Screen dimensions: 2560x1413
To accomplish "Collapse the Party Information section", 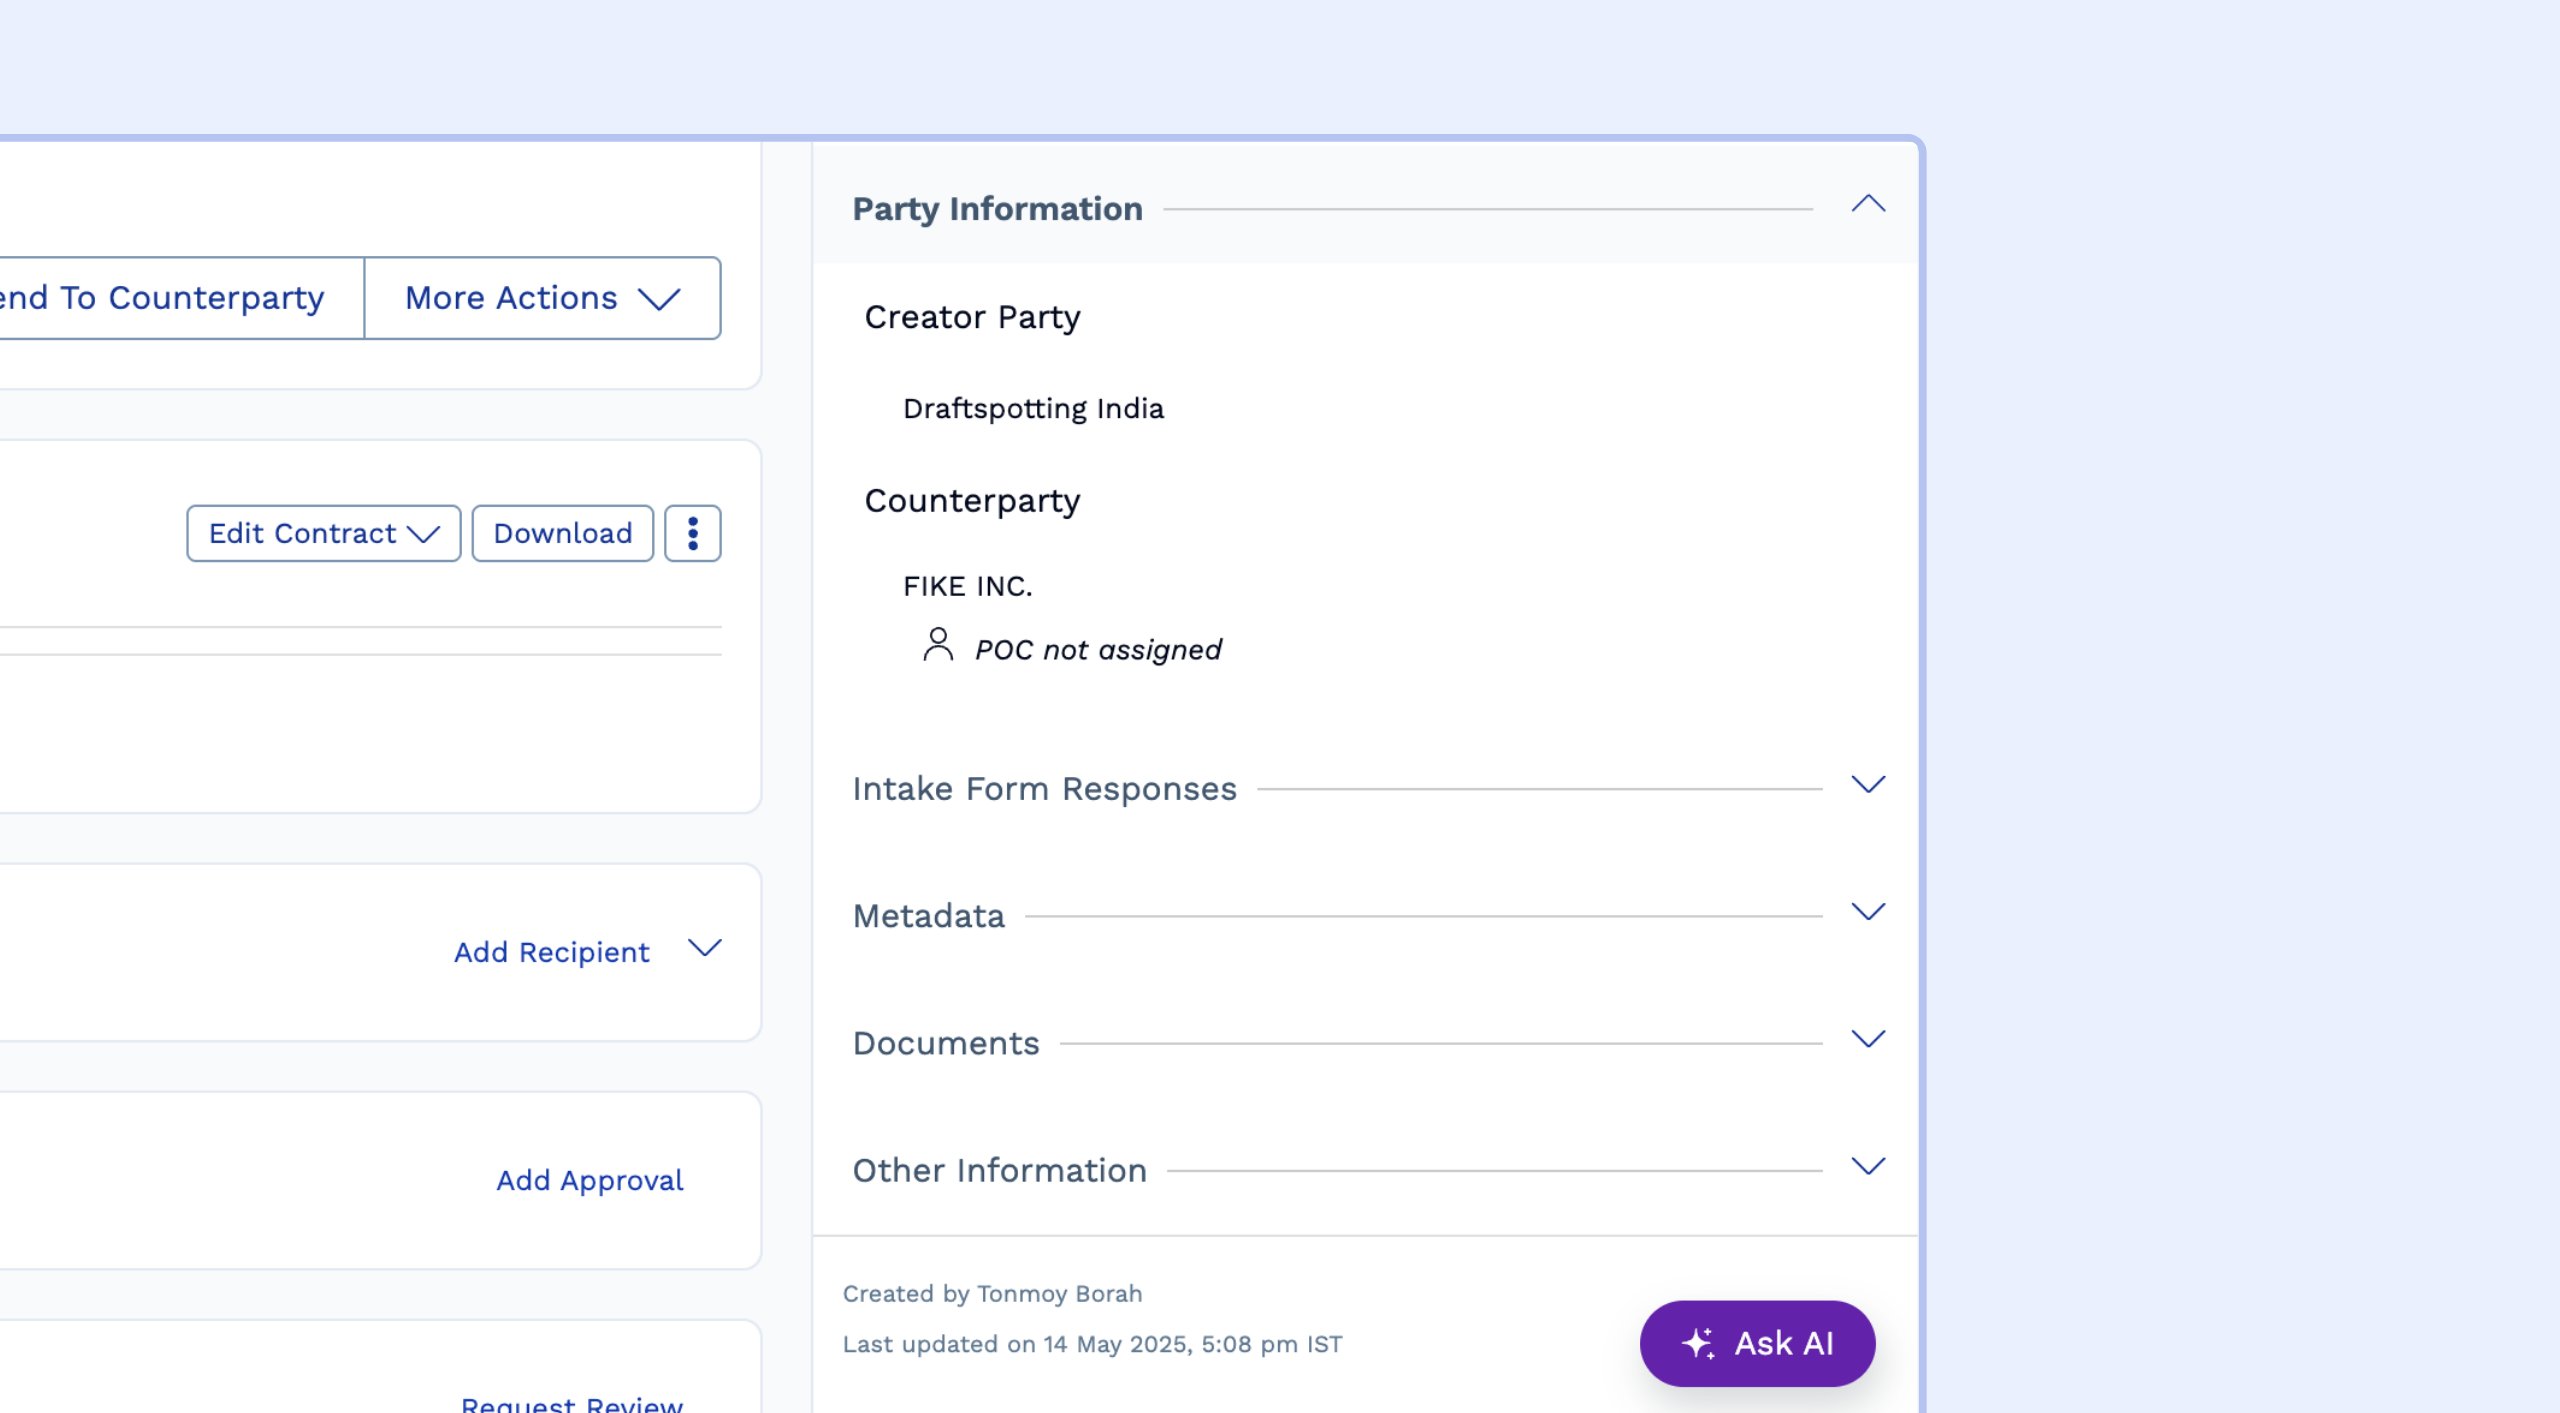I will (1867, 205).
